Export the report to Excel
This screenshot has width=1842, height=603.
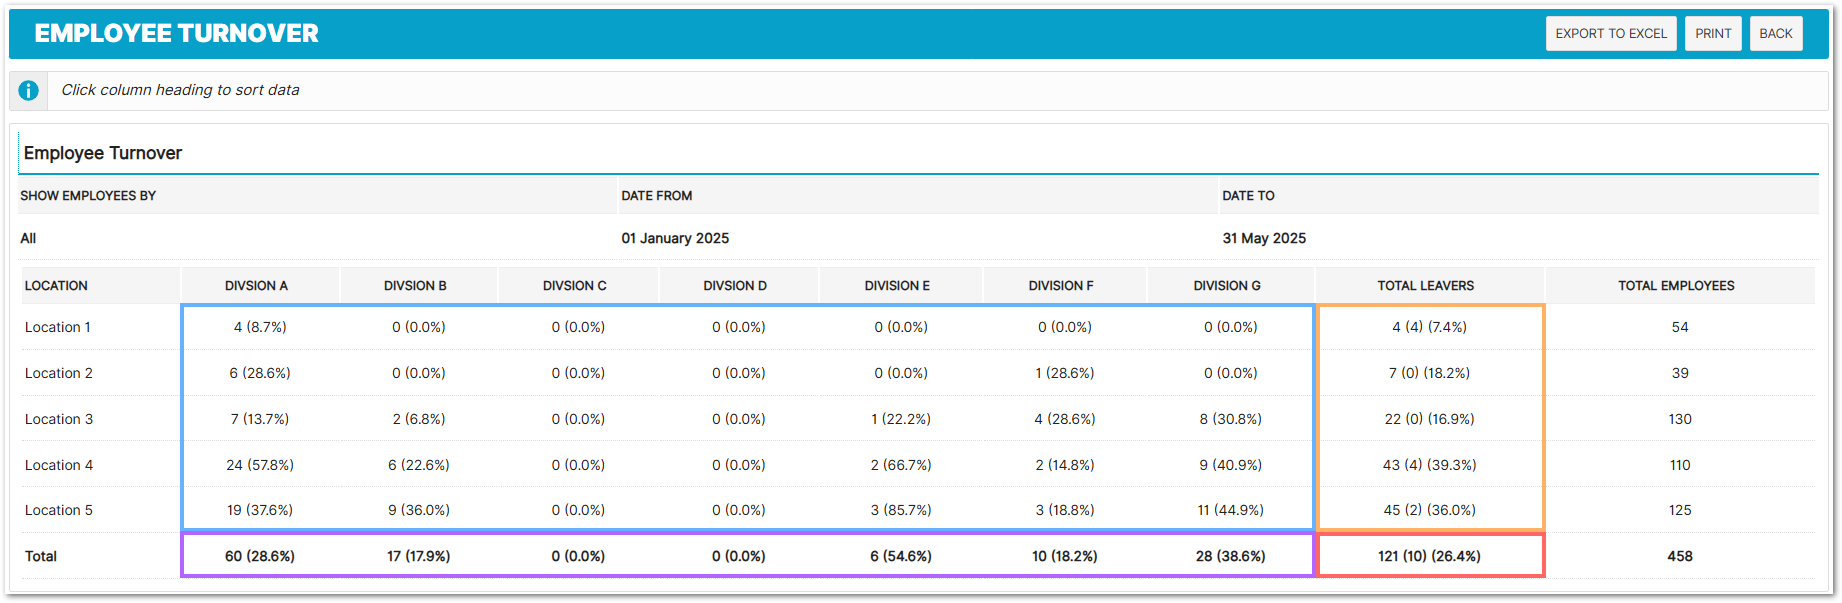[1610, 33]
